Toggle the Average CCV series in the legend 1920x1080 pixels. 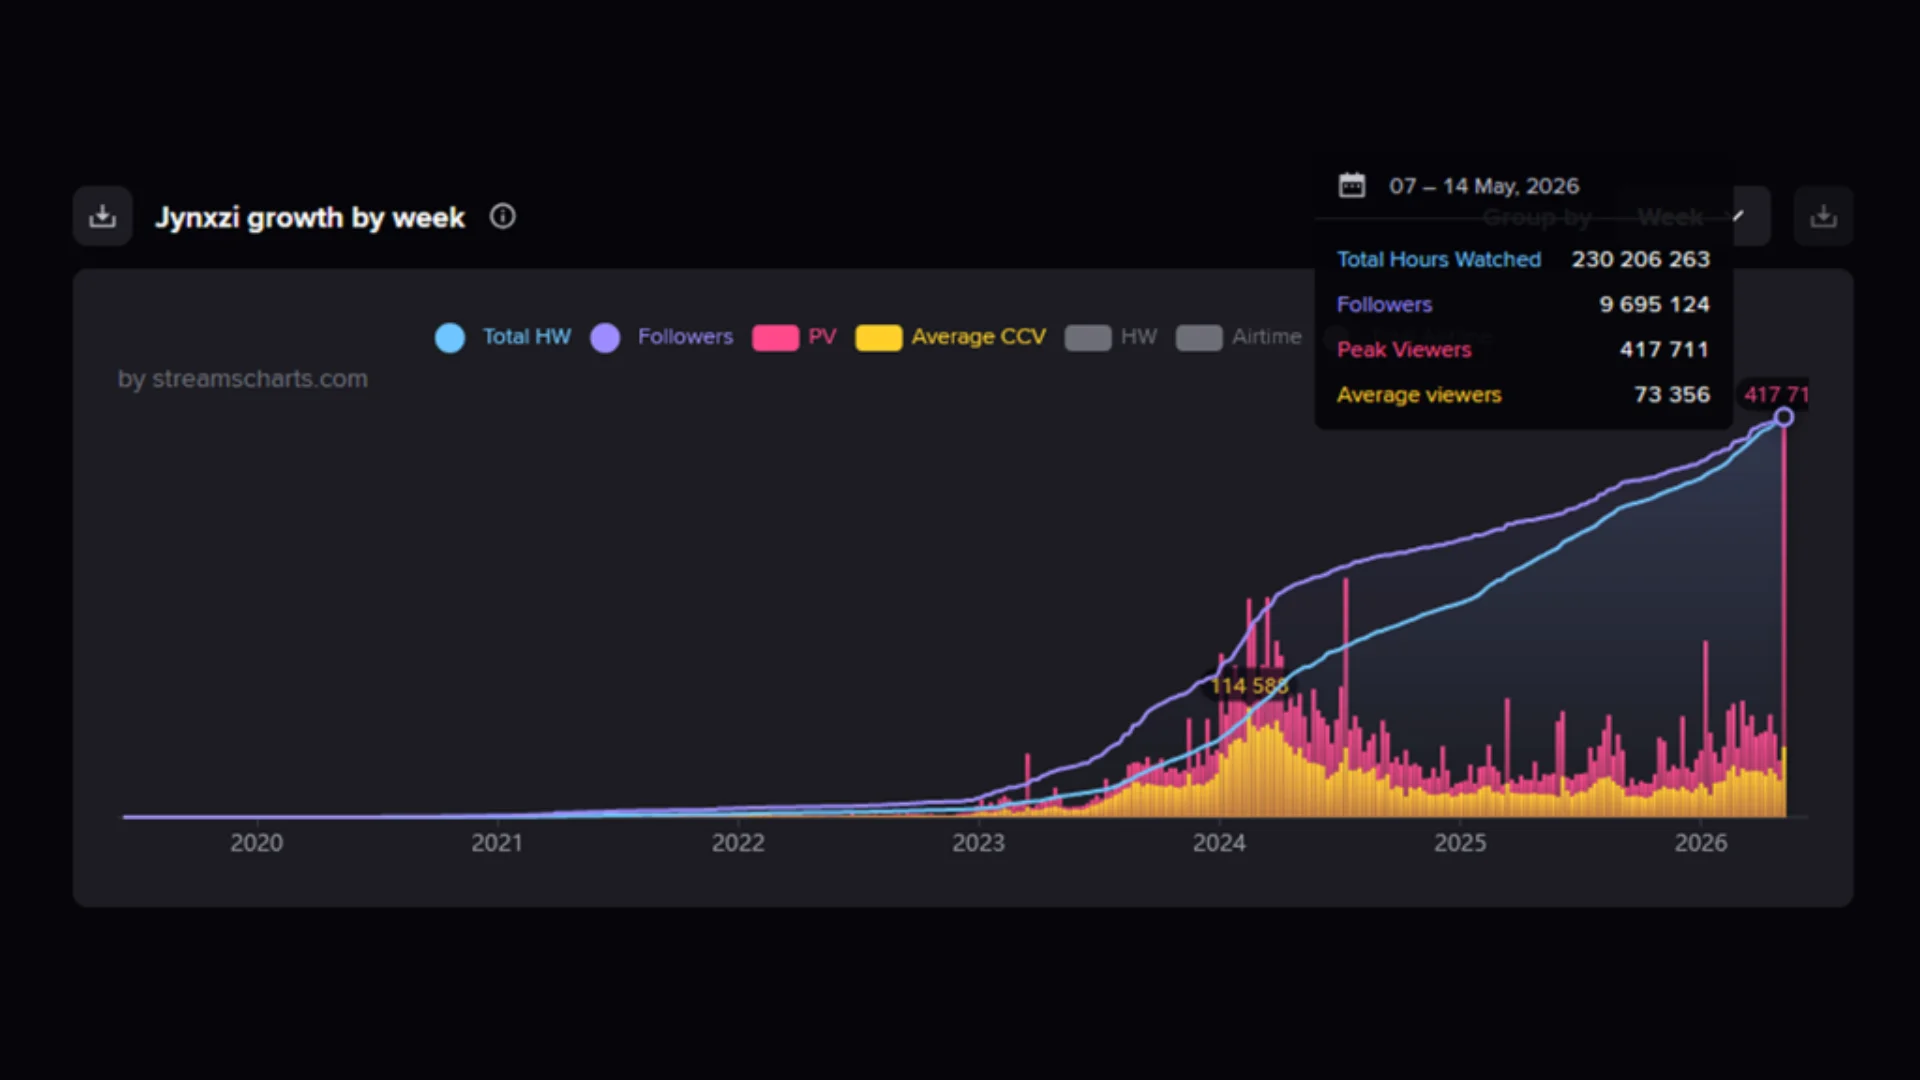951,337
